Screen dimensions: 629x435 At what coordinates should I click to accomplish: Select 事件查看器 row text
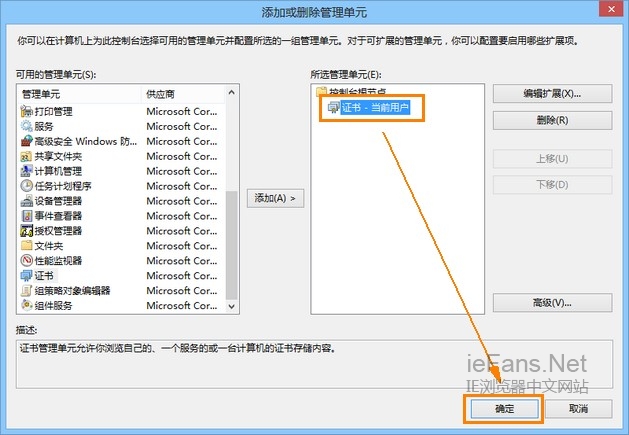pos(58,216)
